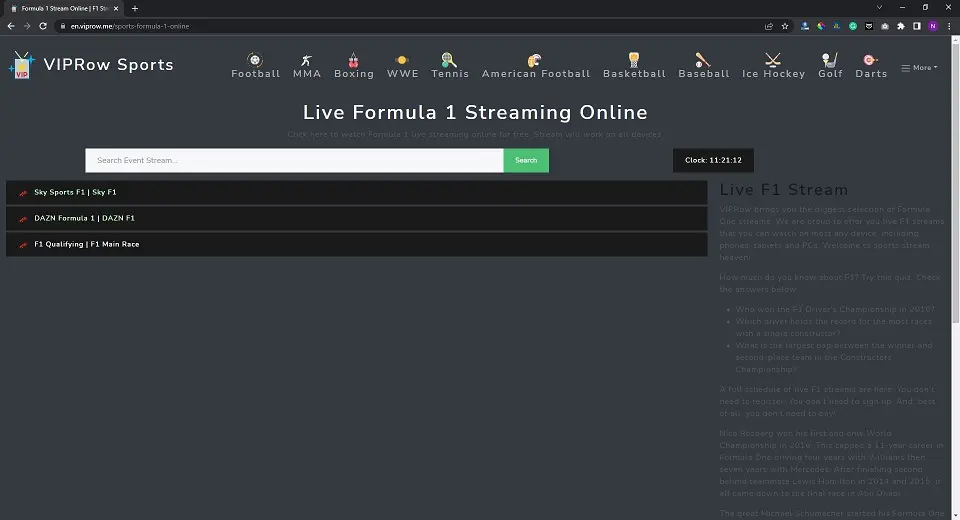This screenshot has width=960, height=520.
Task: Open the Football menu label
Action: pyautogui.click(x=255, y=73)
